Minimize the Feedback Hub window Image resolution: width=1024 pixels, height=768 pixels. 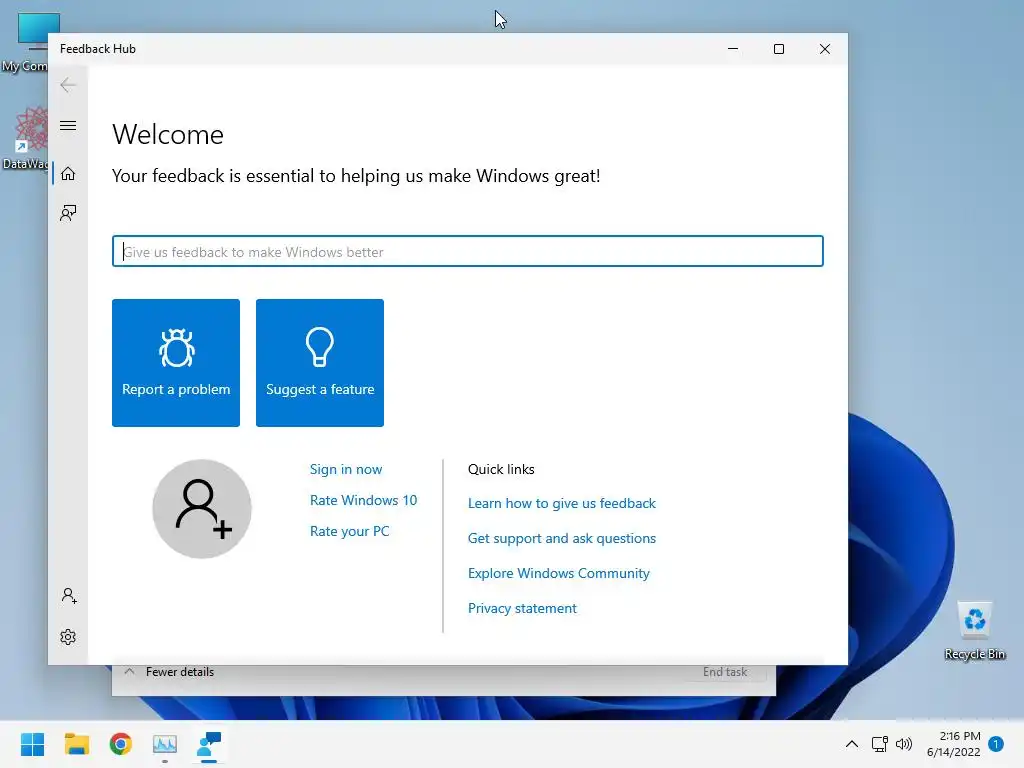coord(733,49)
